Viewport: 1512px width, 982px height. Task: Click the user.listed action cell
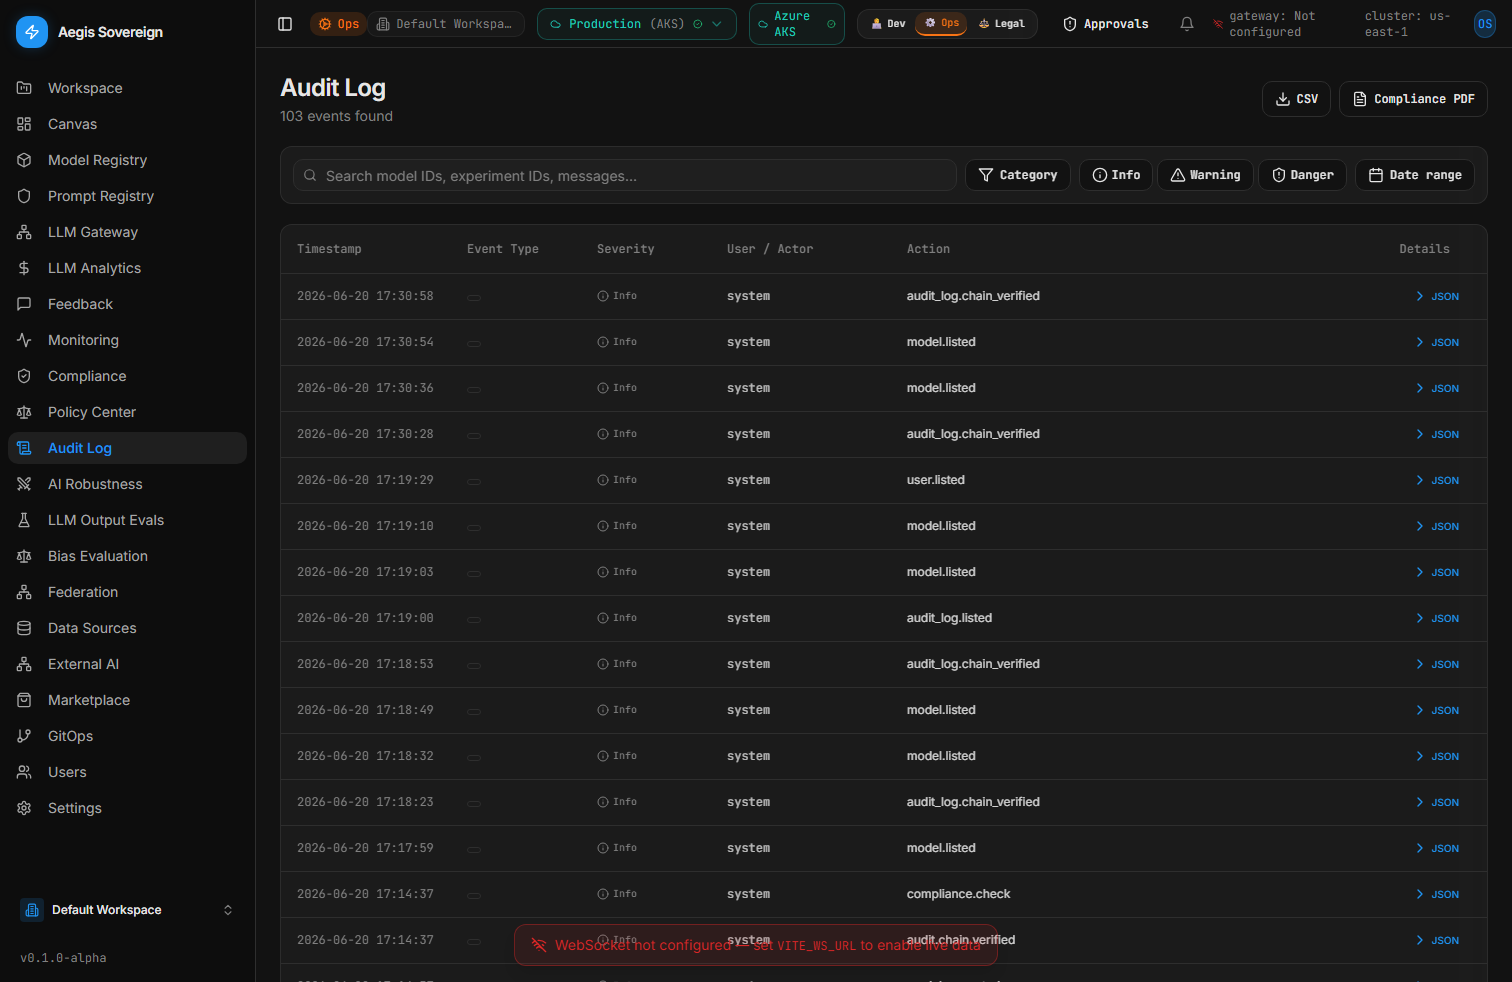tap(936, 480)
